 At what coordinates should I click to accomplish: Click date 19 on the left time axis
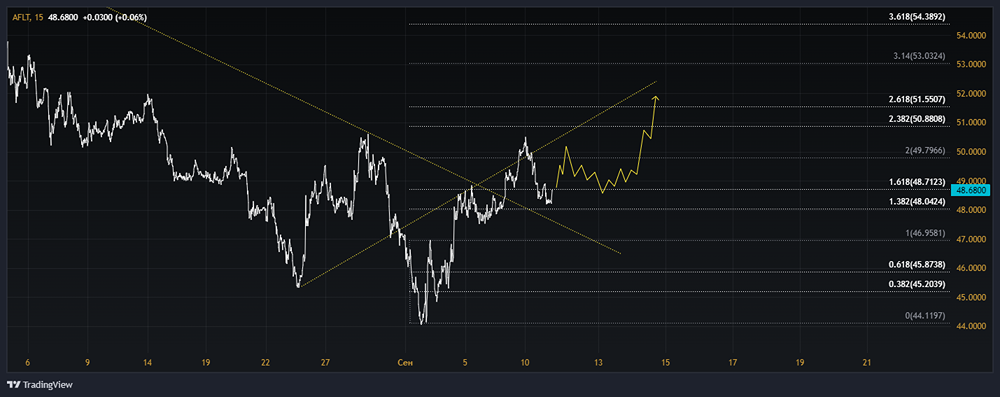pos(206,363)
